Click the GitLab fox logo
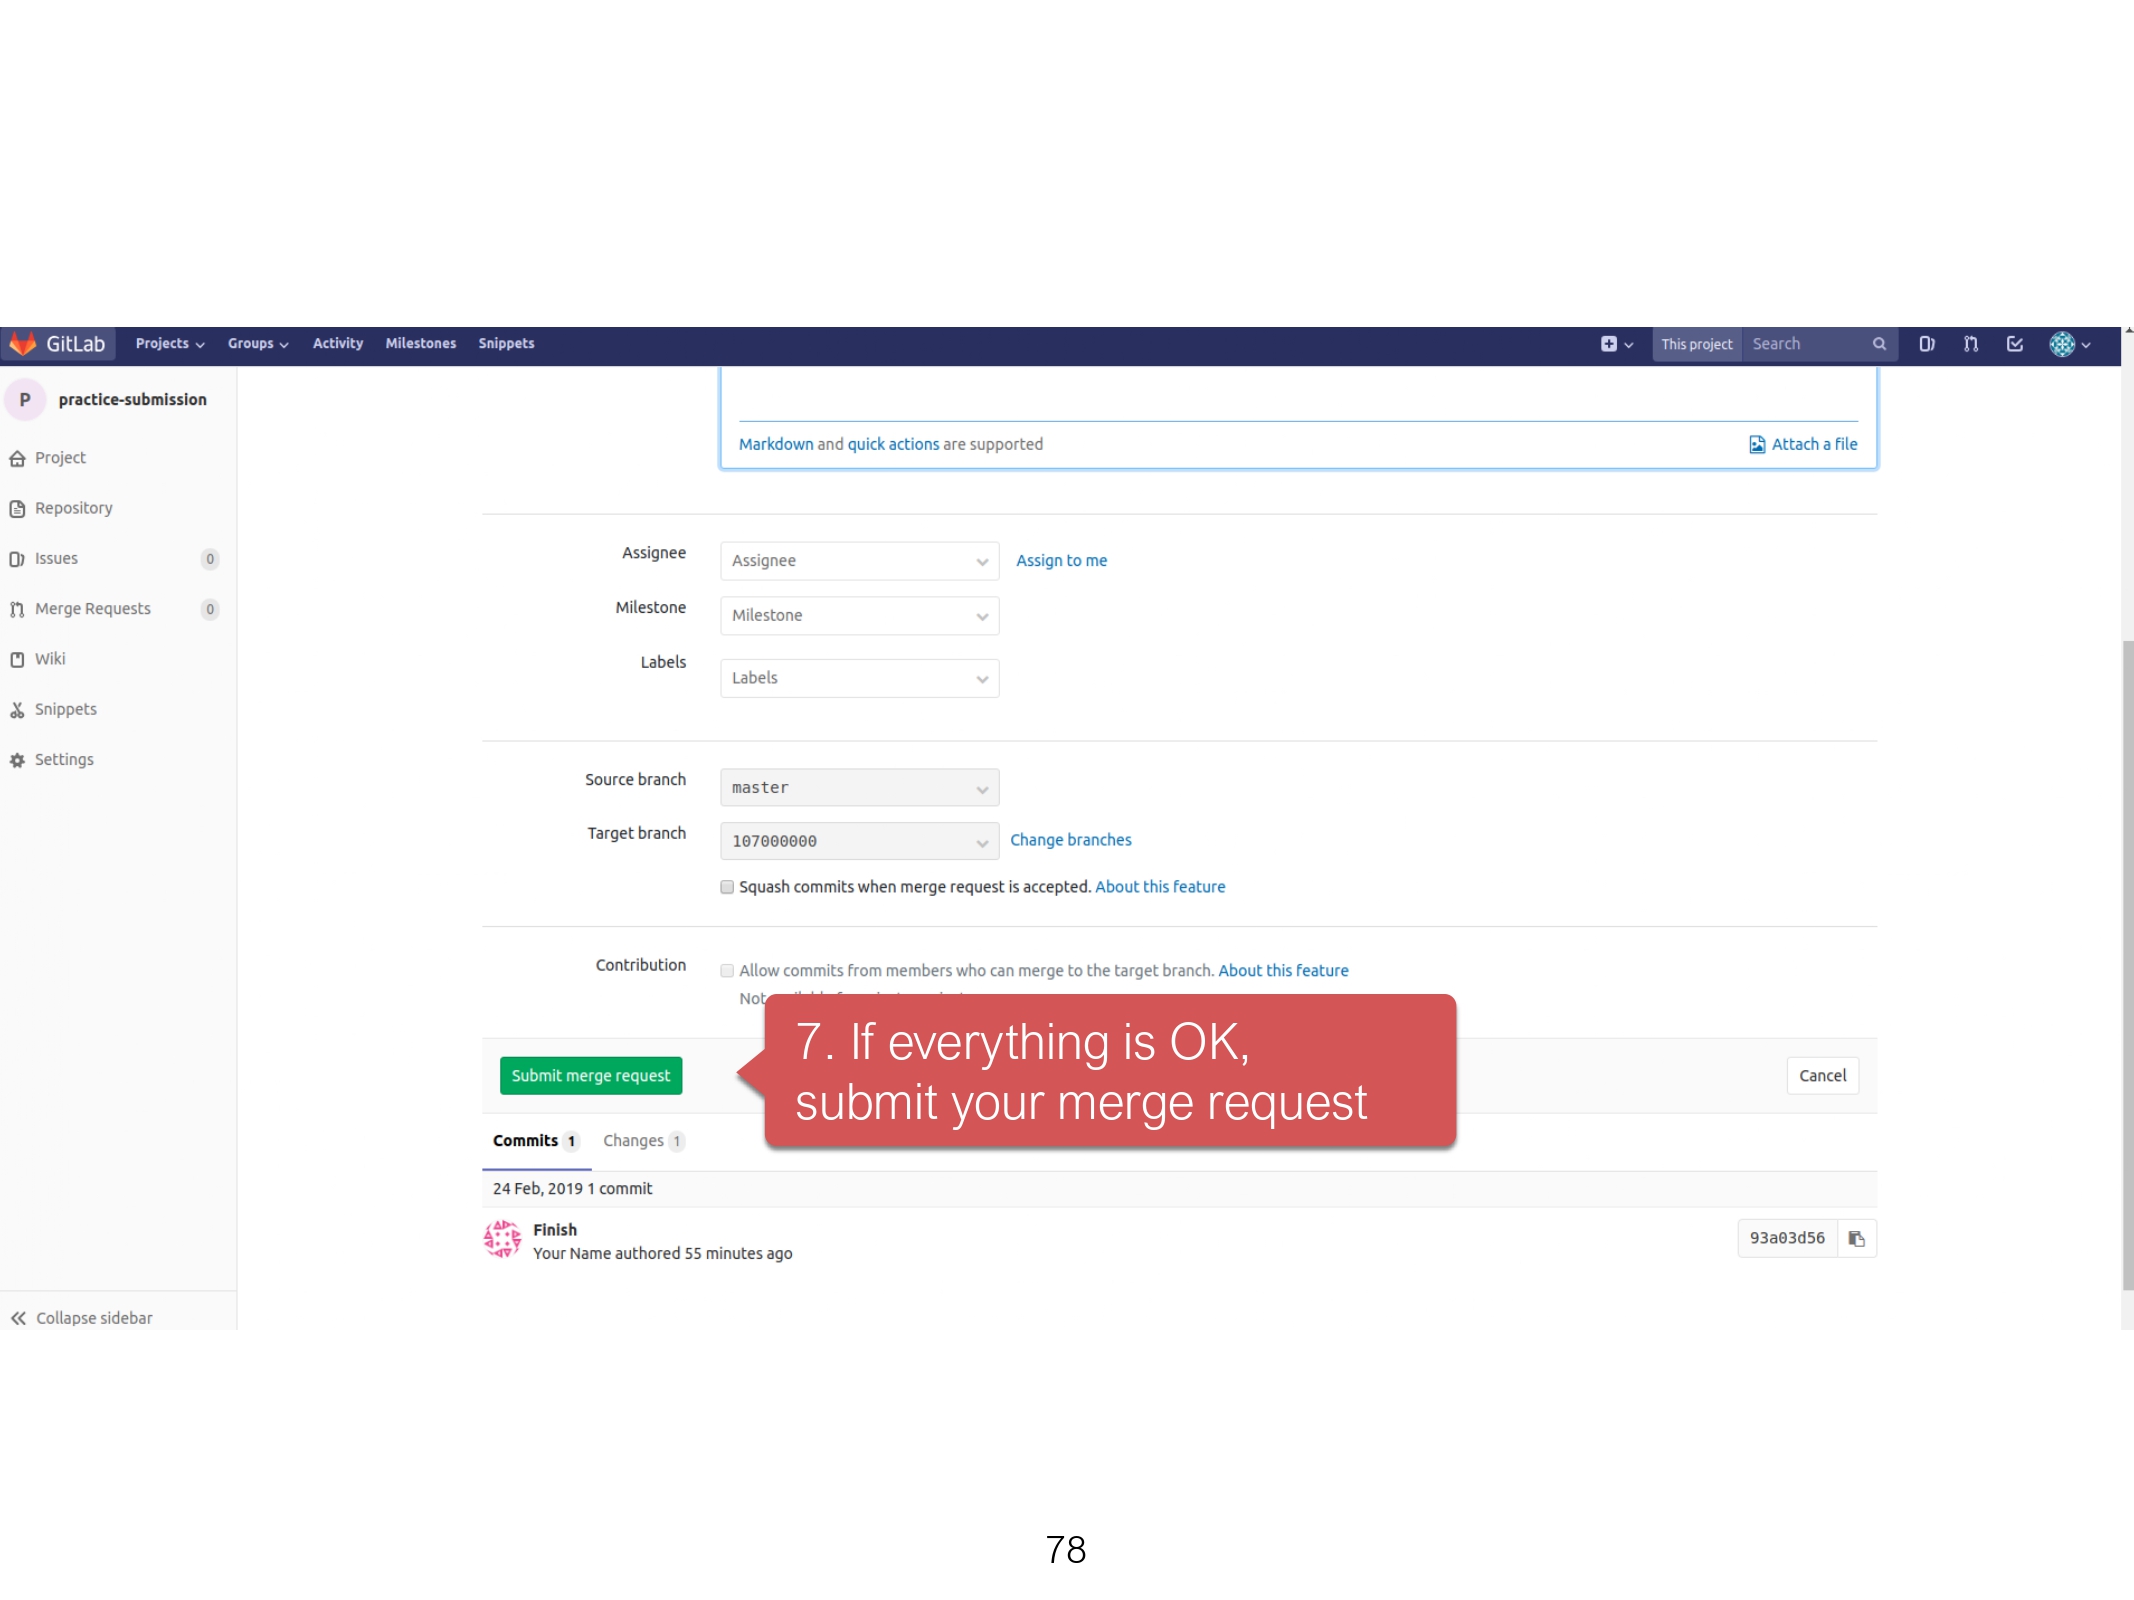This screenshot has height=1600, width=2134. click(23, 343)
